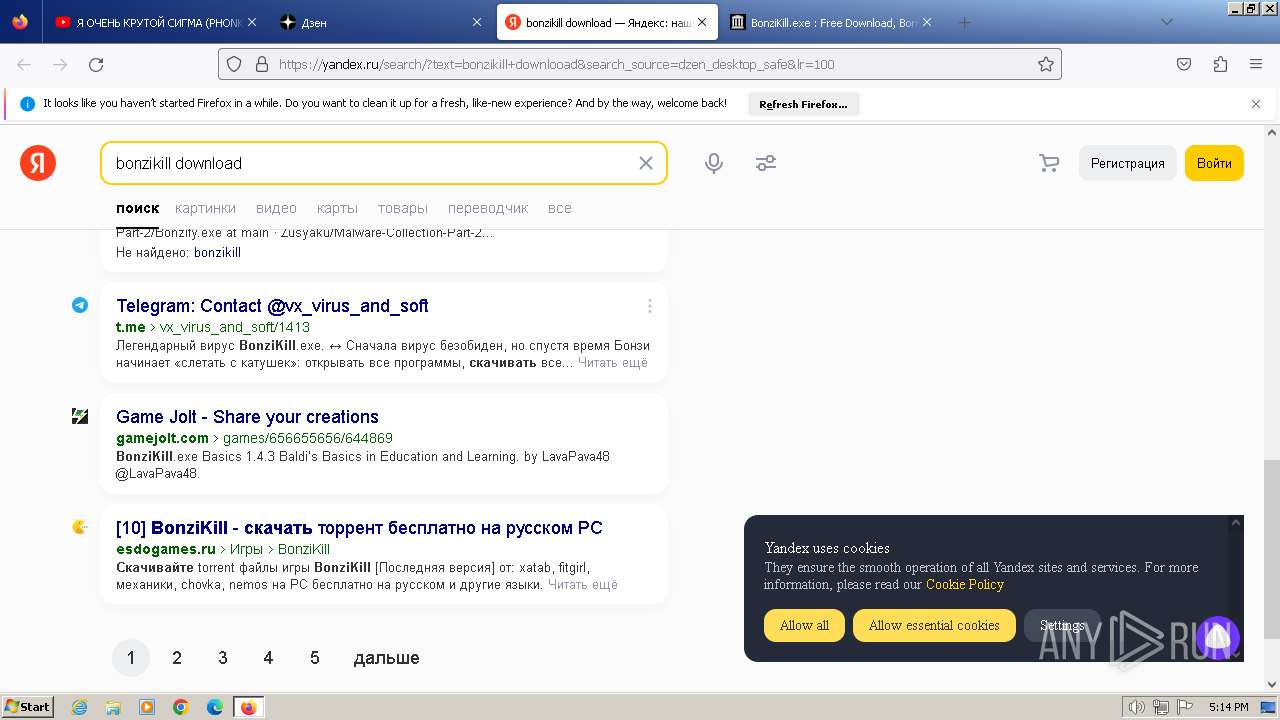1280x720 pixels.
Task: Open Windows Explorer from taskbar
Action: pyautogui.click(x=113, y=707)
